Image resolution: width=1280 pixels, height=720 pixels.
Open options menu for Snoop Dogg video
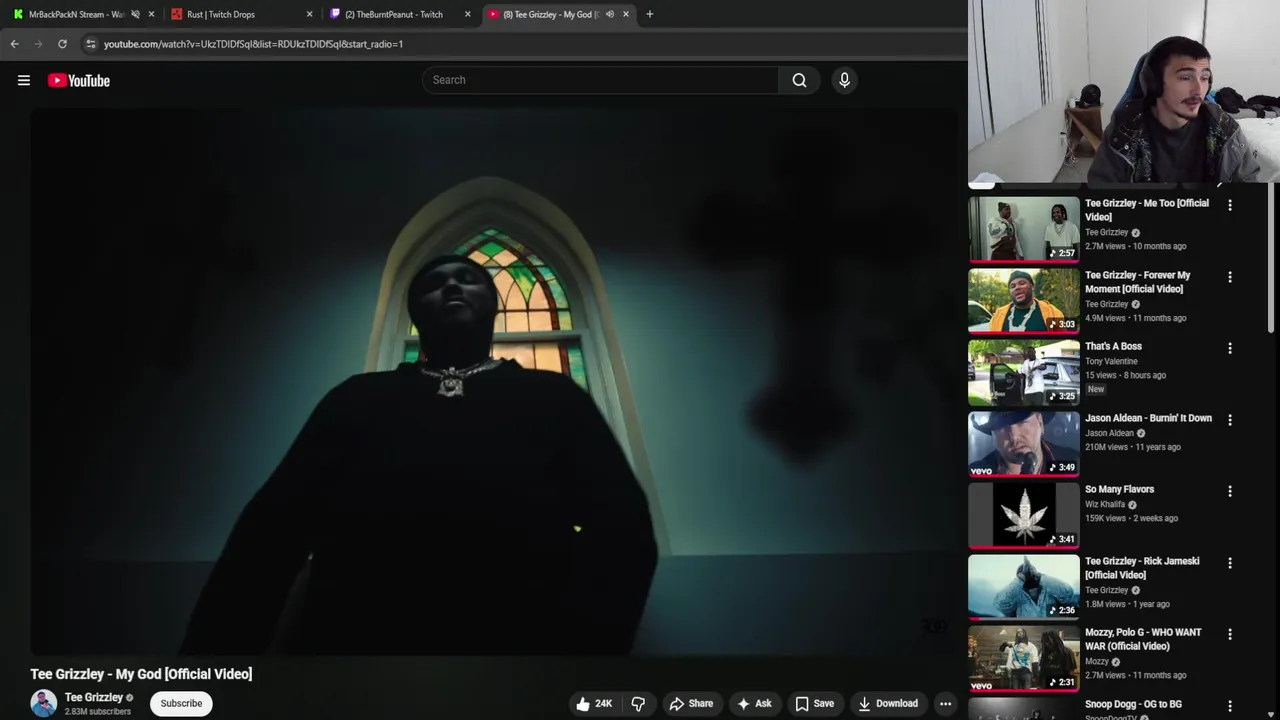1230,706
